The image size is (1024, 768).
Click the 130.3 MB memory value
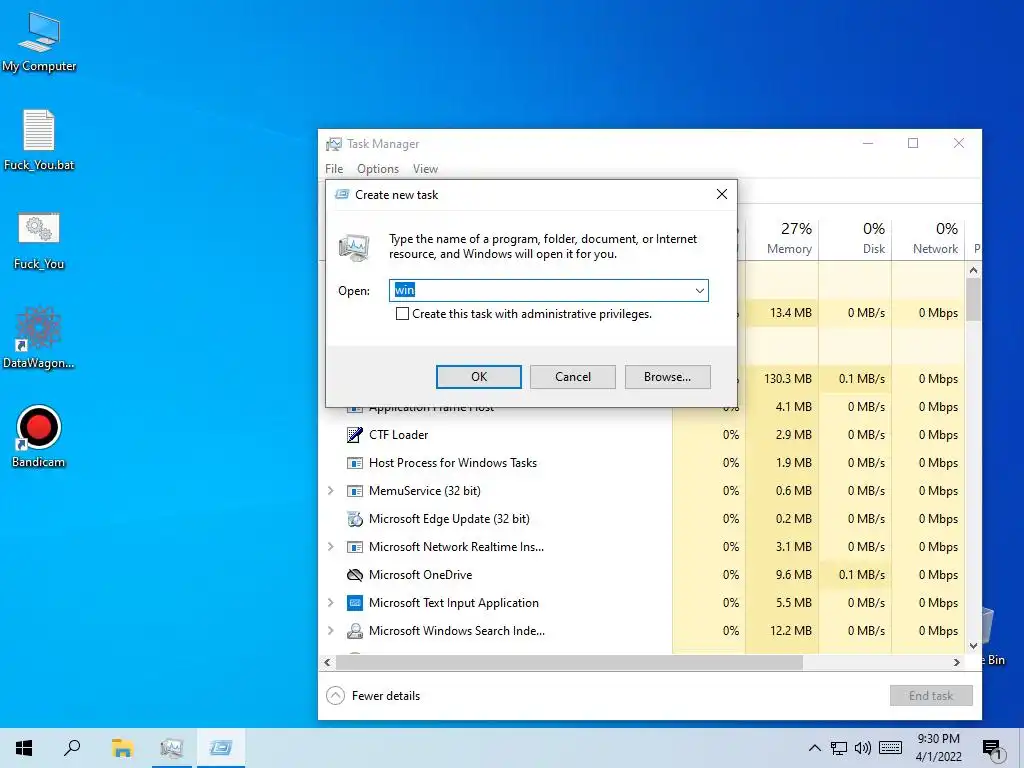(x=788, y=379)
